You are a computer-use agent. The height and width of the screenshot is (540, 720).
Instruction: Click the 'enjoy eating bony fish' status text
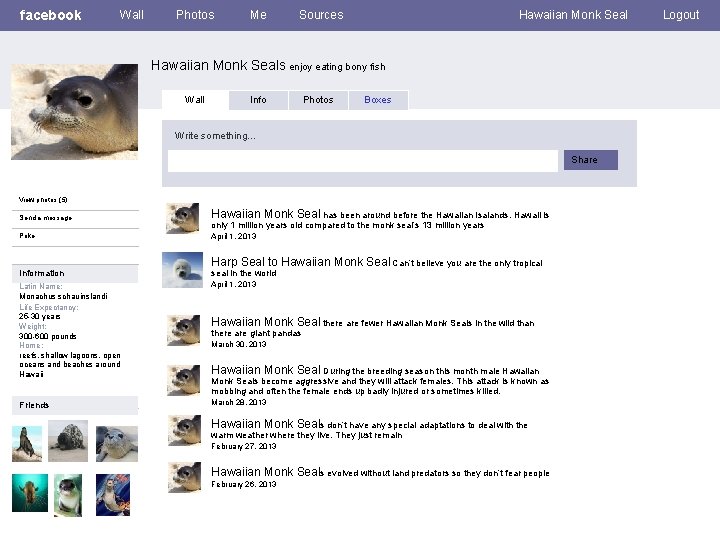point(337,67)
